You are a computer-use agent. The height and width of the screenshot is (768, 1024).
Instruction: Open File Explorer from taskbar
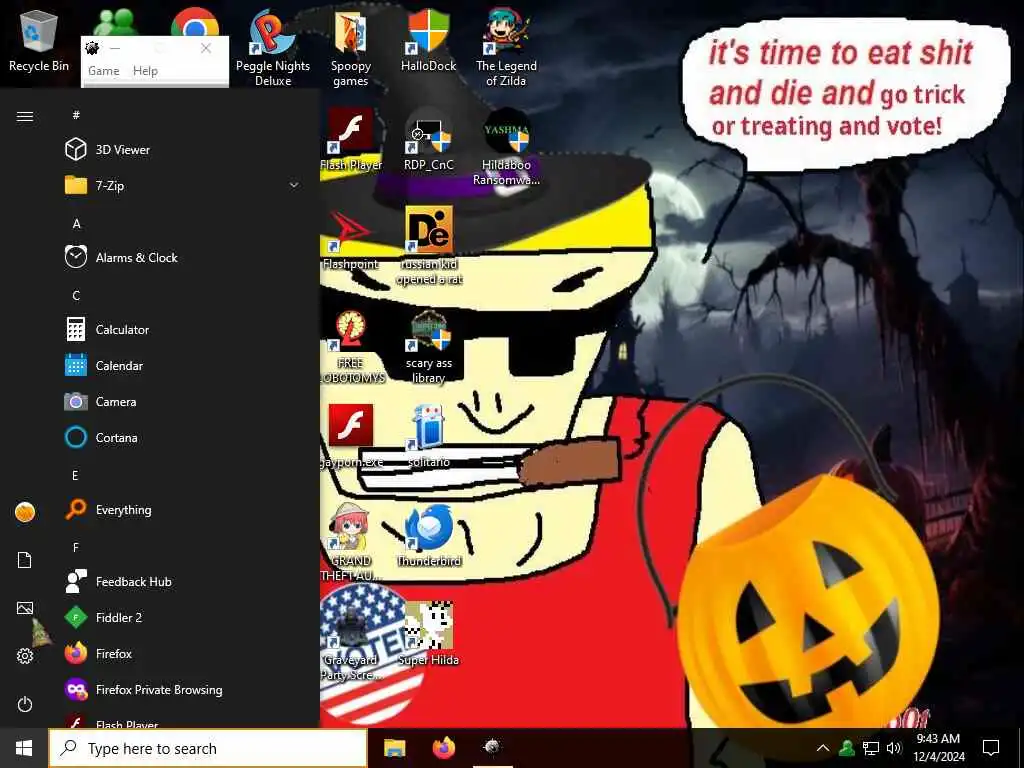point(394,748)
